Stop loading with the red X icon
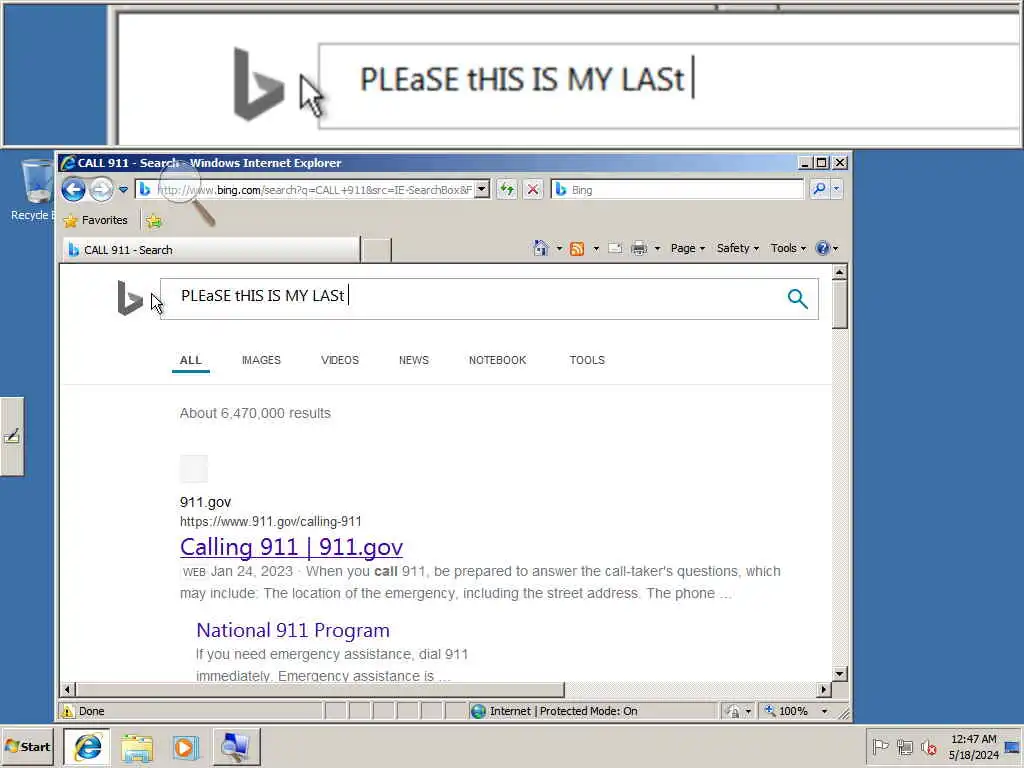 tap(533, 190)
